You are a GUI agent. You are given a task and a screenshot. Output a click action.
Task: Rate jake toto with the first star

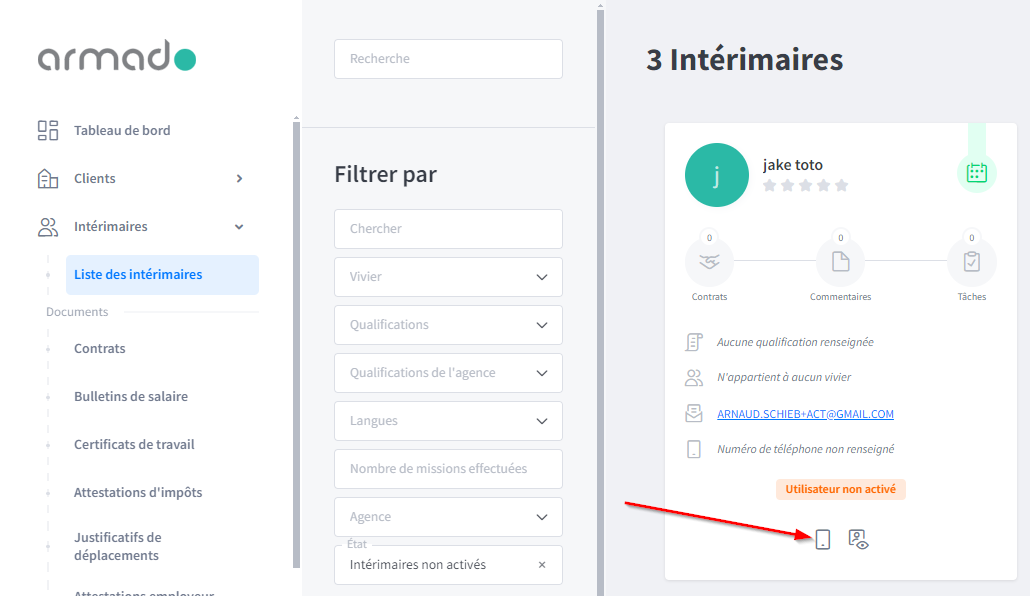(x=770, y=185)
